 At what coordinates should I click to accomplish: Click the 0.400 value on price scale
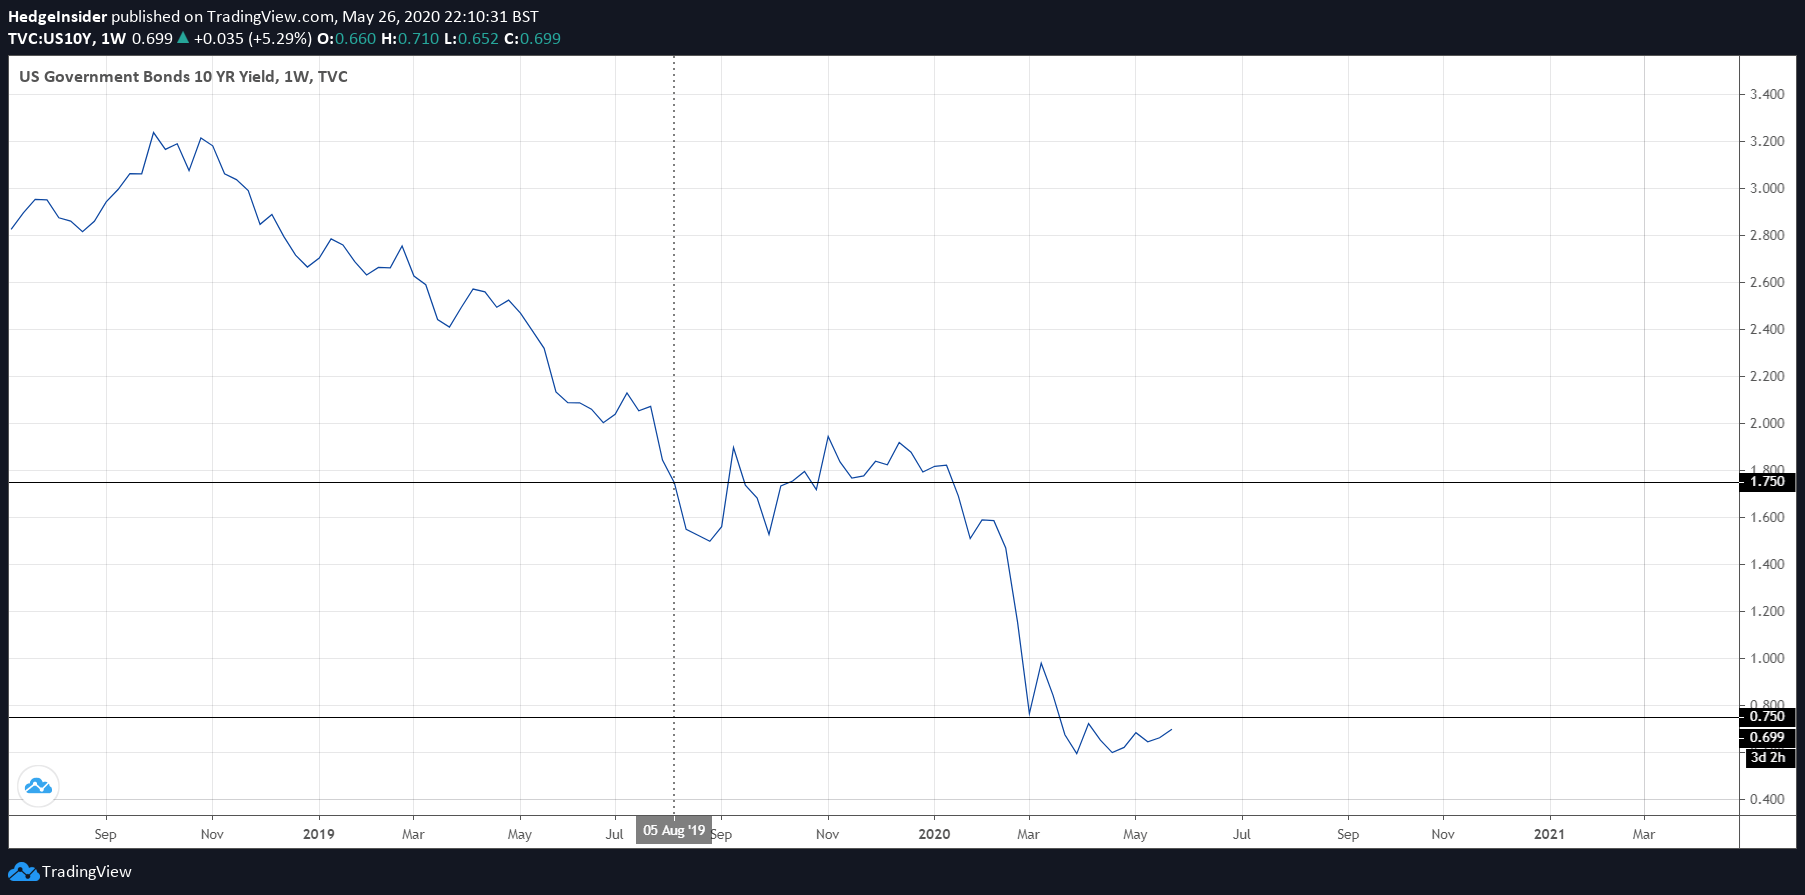click(x=1767, y=800)
